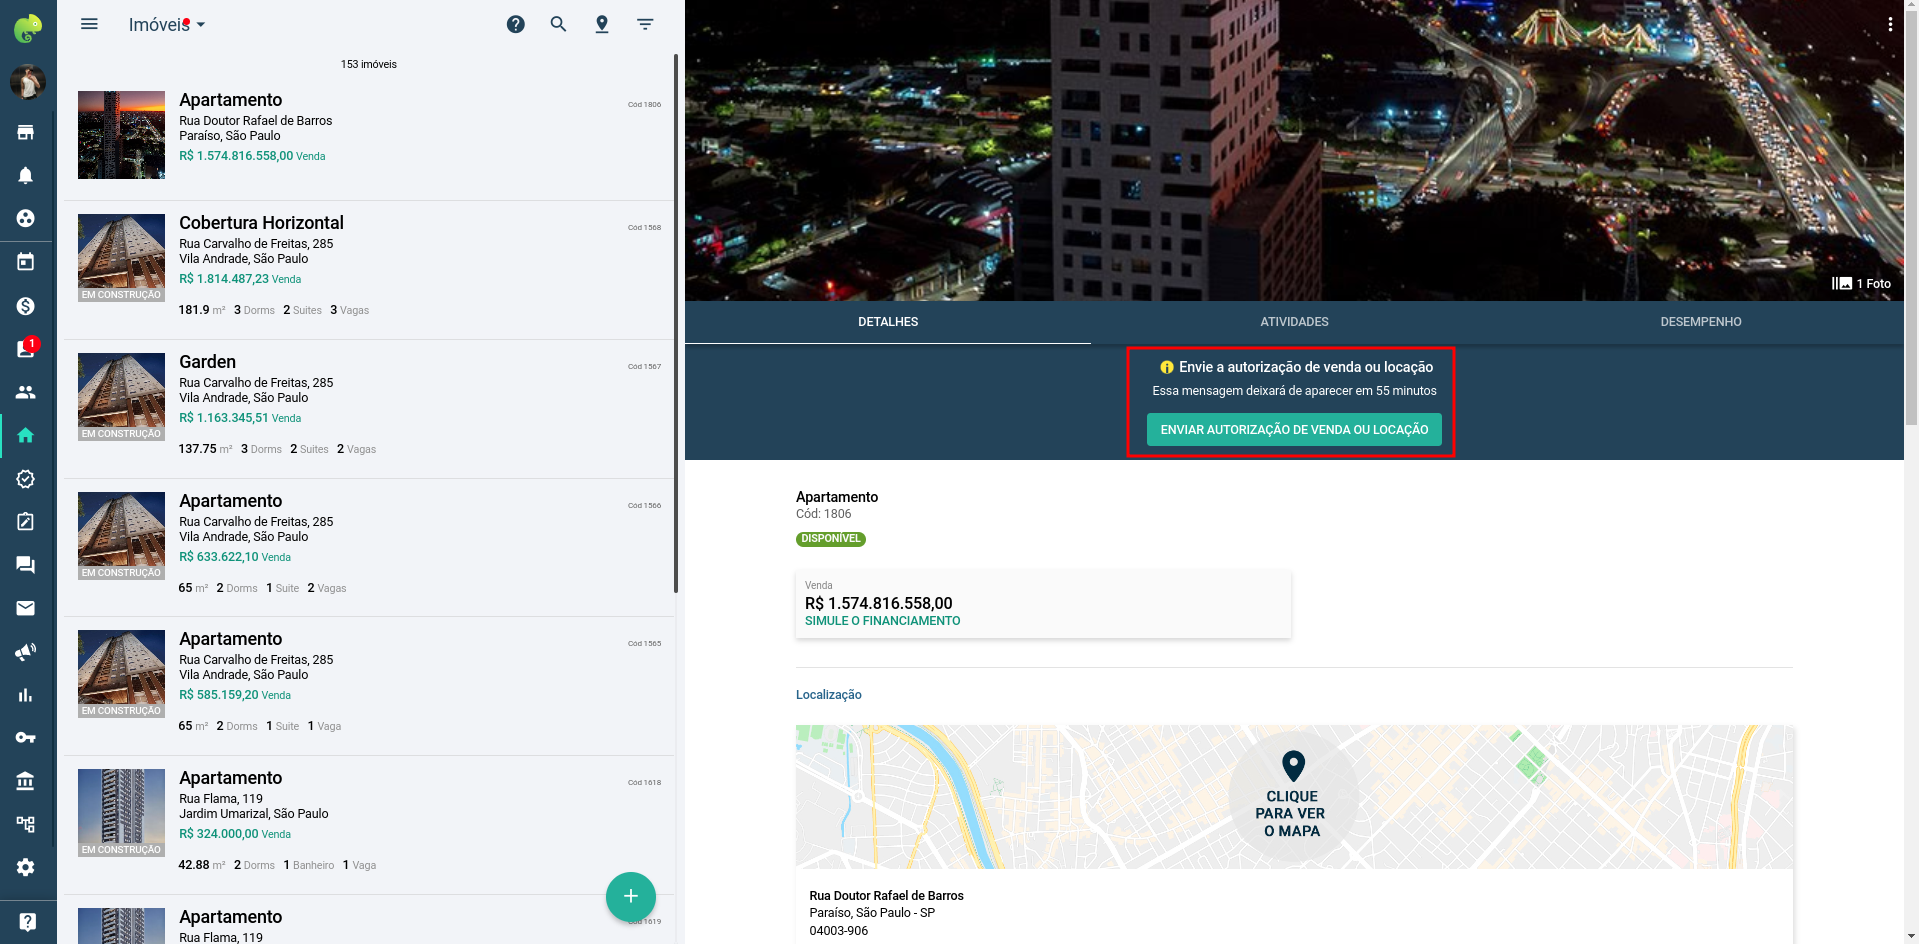The width and height of the screenshot is (1919, 944).
Task: Open the key sidebar icon
Action: coord(26,738)
